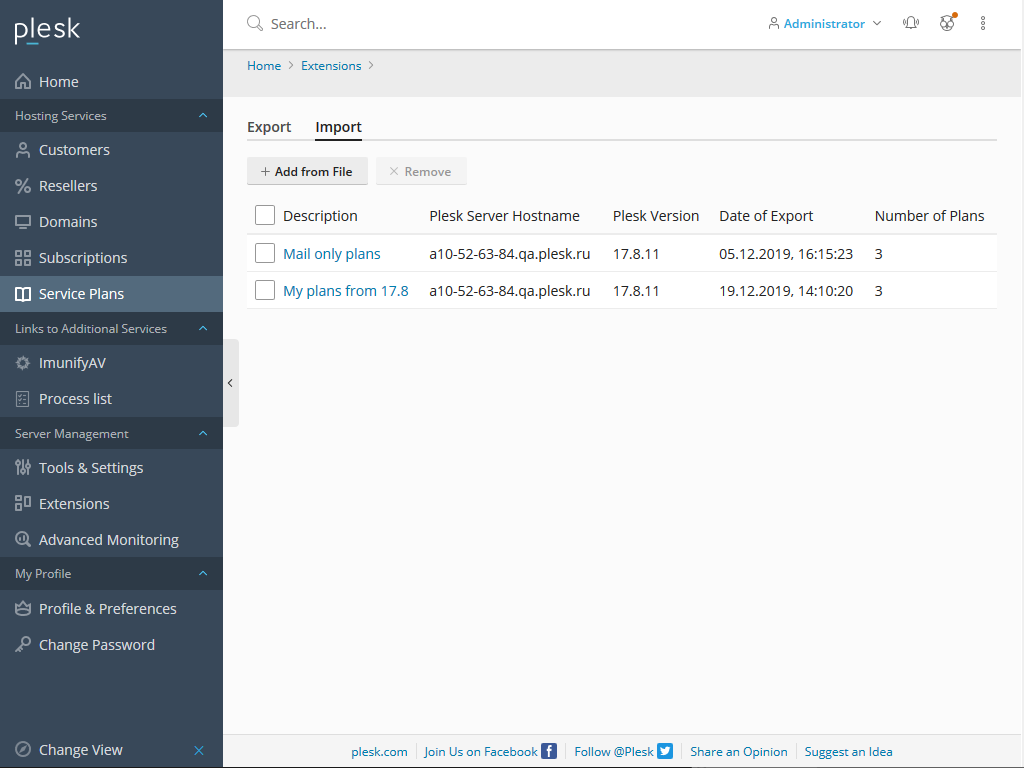Open Service Plans in the sidebar
The image size is (1024, 768).
81,294
